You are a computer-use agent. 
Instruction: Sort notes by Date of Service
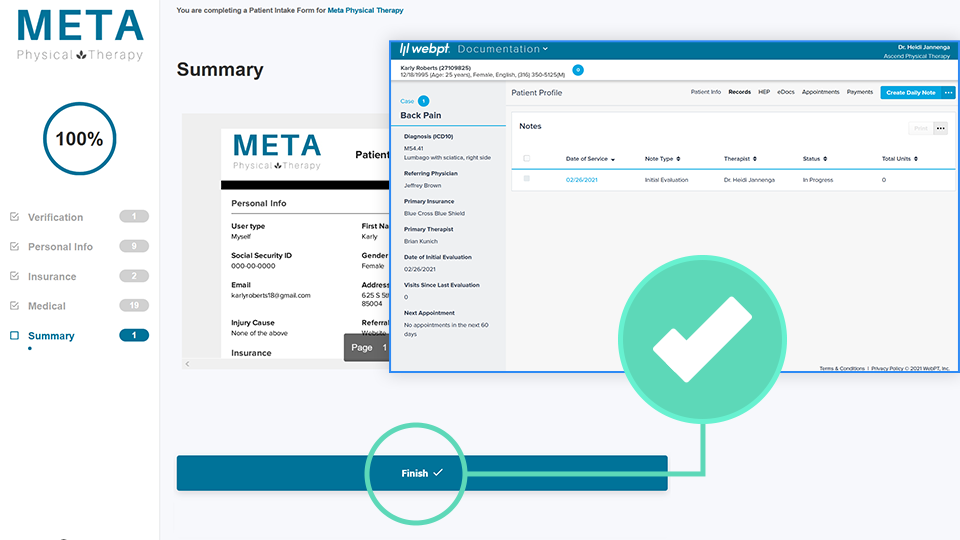590,159
